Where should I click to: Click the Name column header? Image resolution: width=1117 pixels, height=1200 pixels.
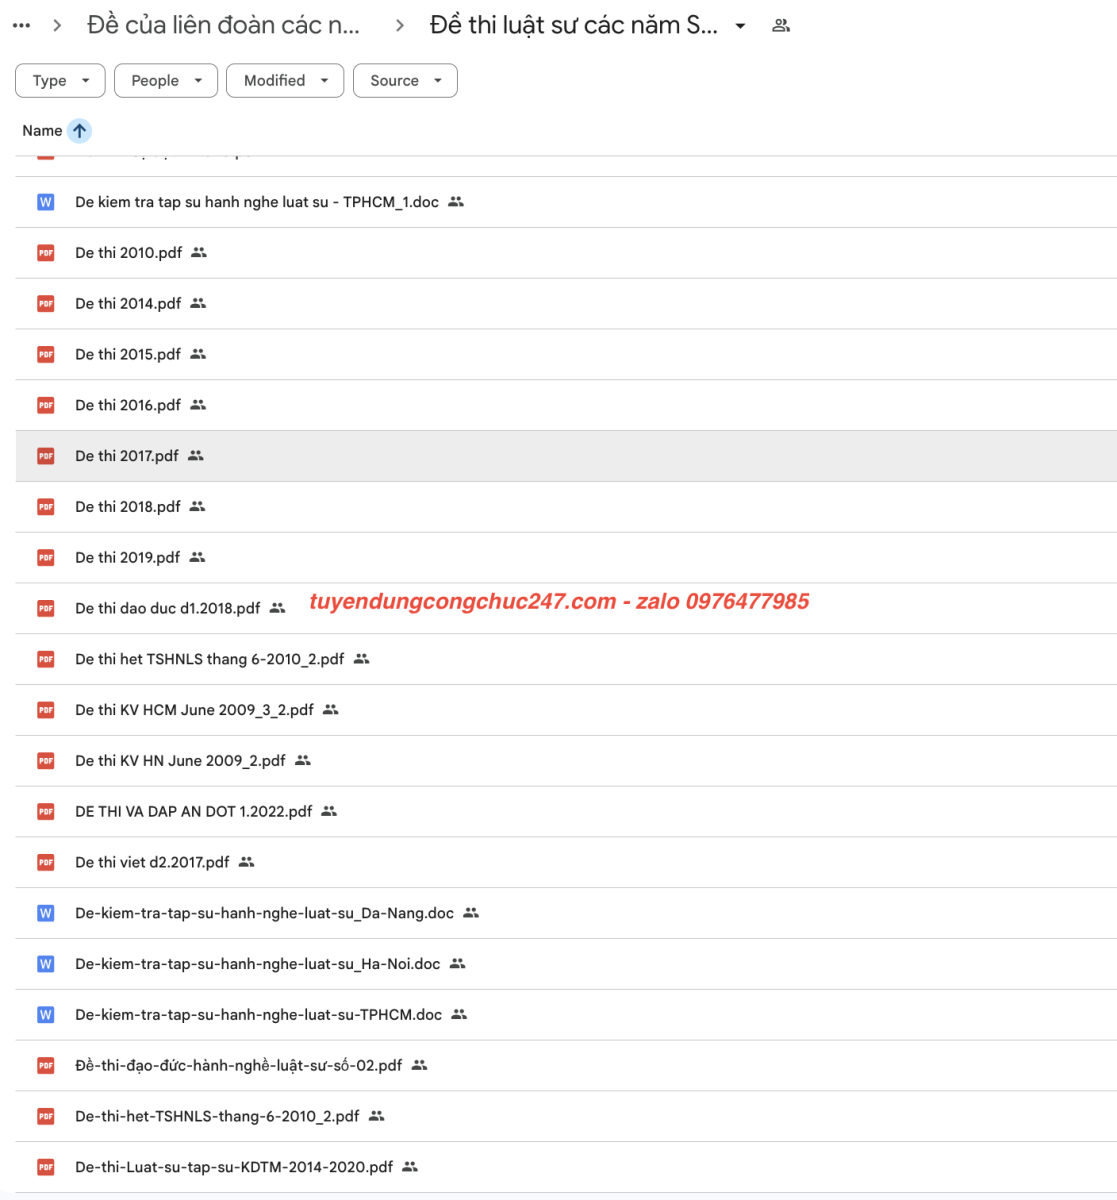point(42,131)
